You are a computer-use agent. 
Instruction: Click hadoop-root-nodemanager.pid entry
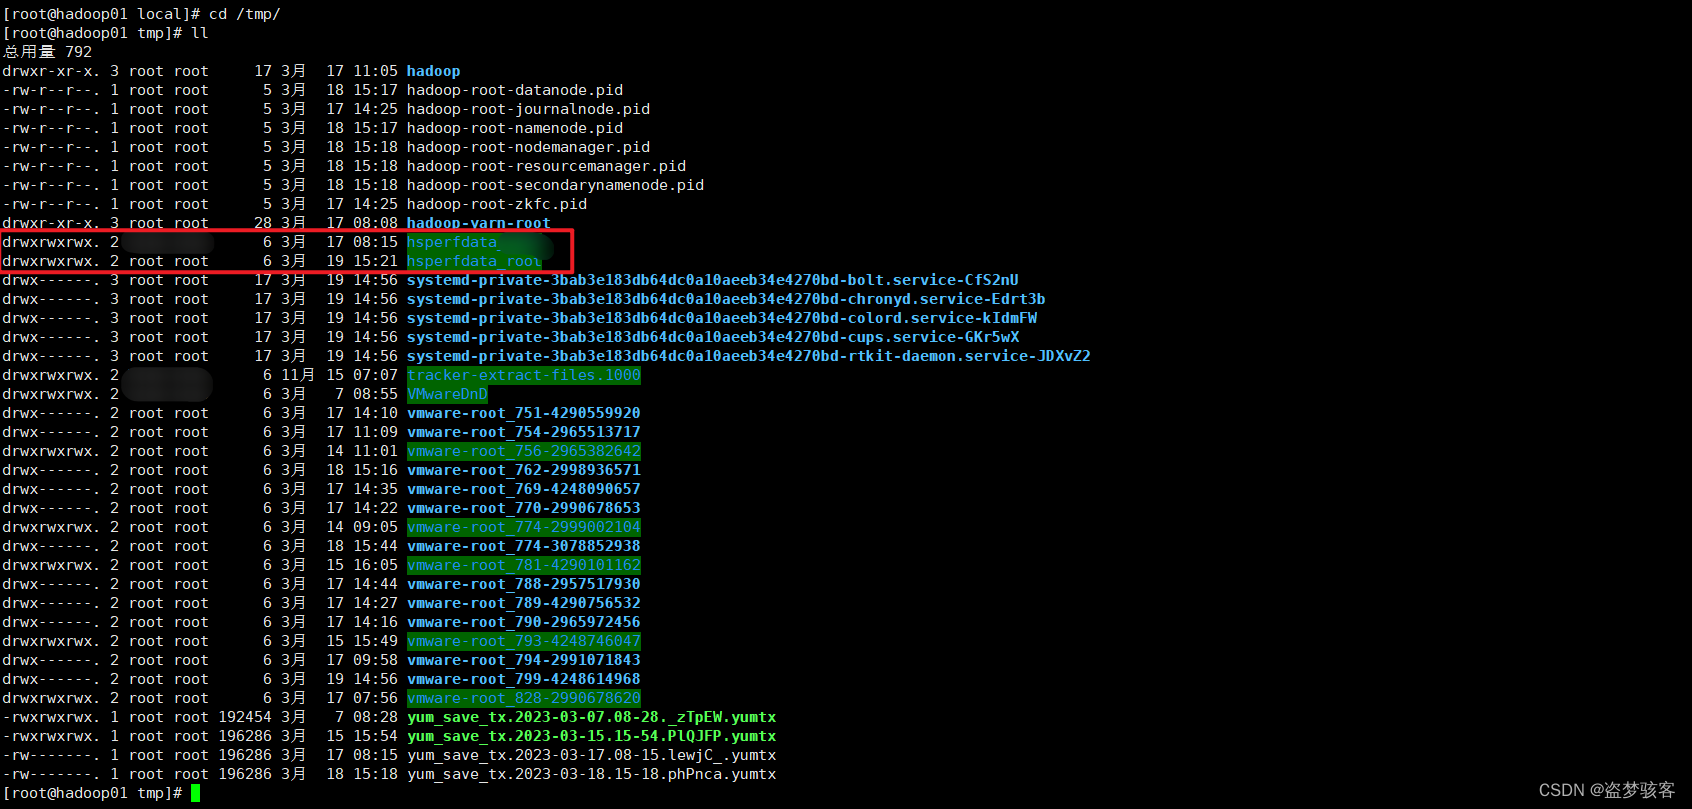[528, 147]
